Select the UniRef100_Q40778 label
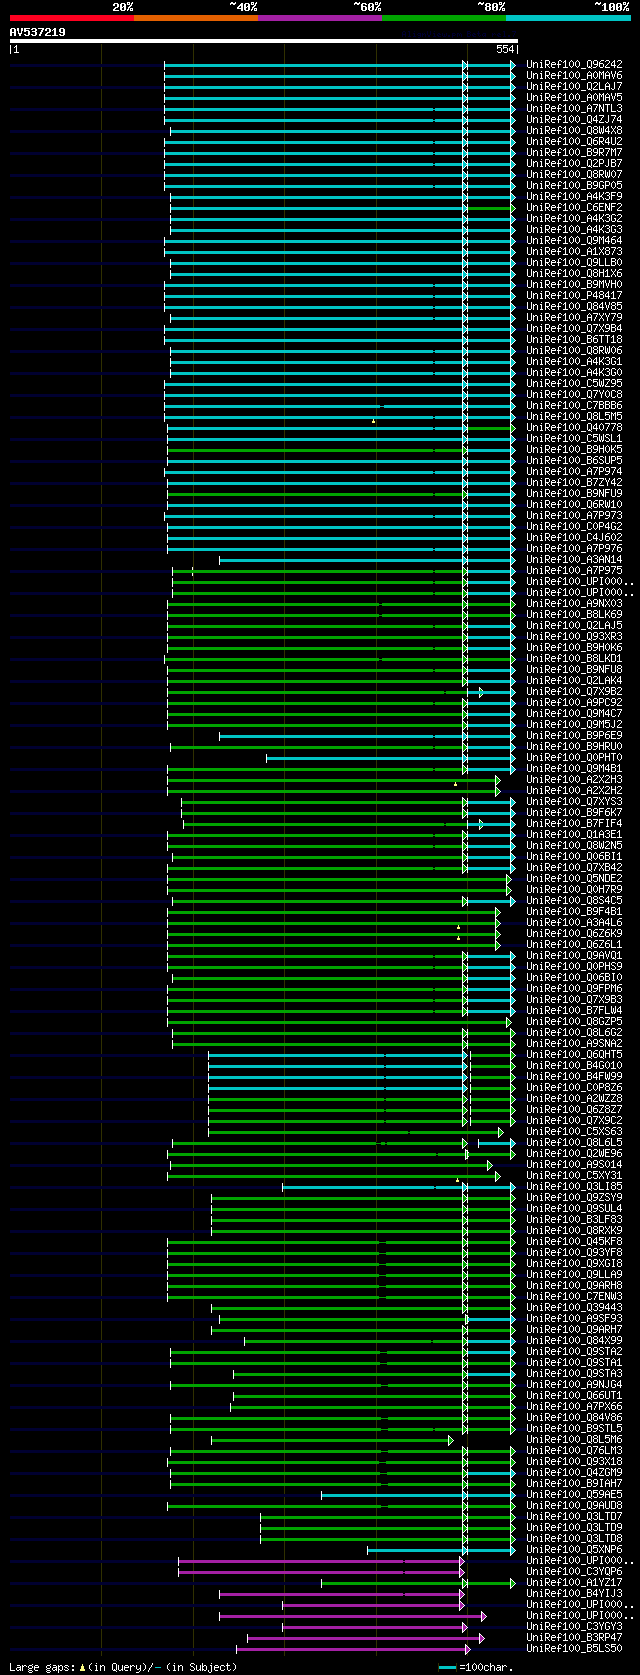Image resolution: width=640 pixels, height=1675 pixels. pos(574,428)
